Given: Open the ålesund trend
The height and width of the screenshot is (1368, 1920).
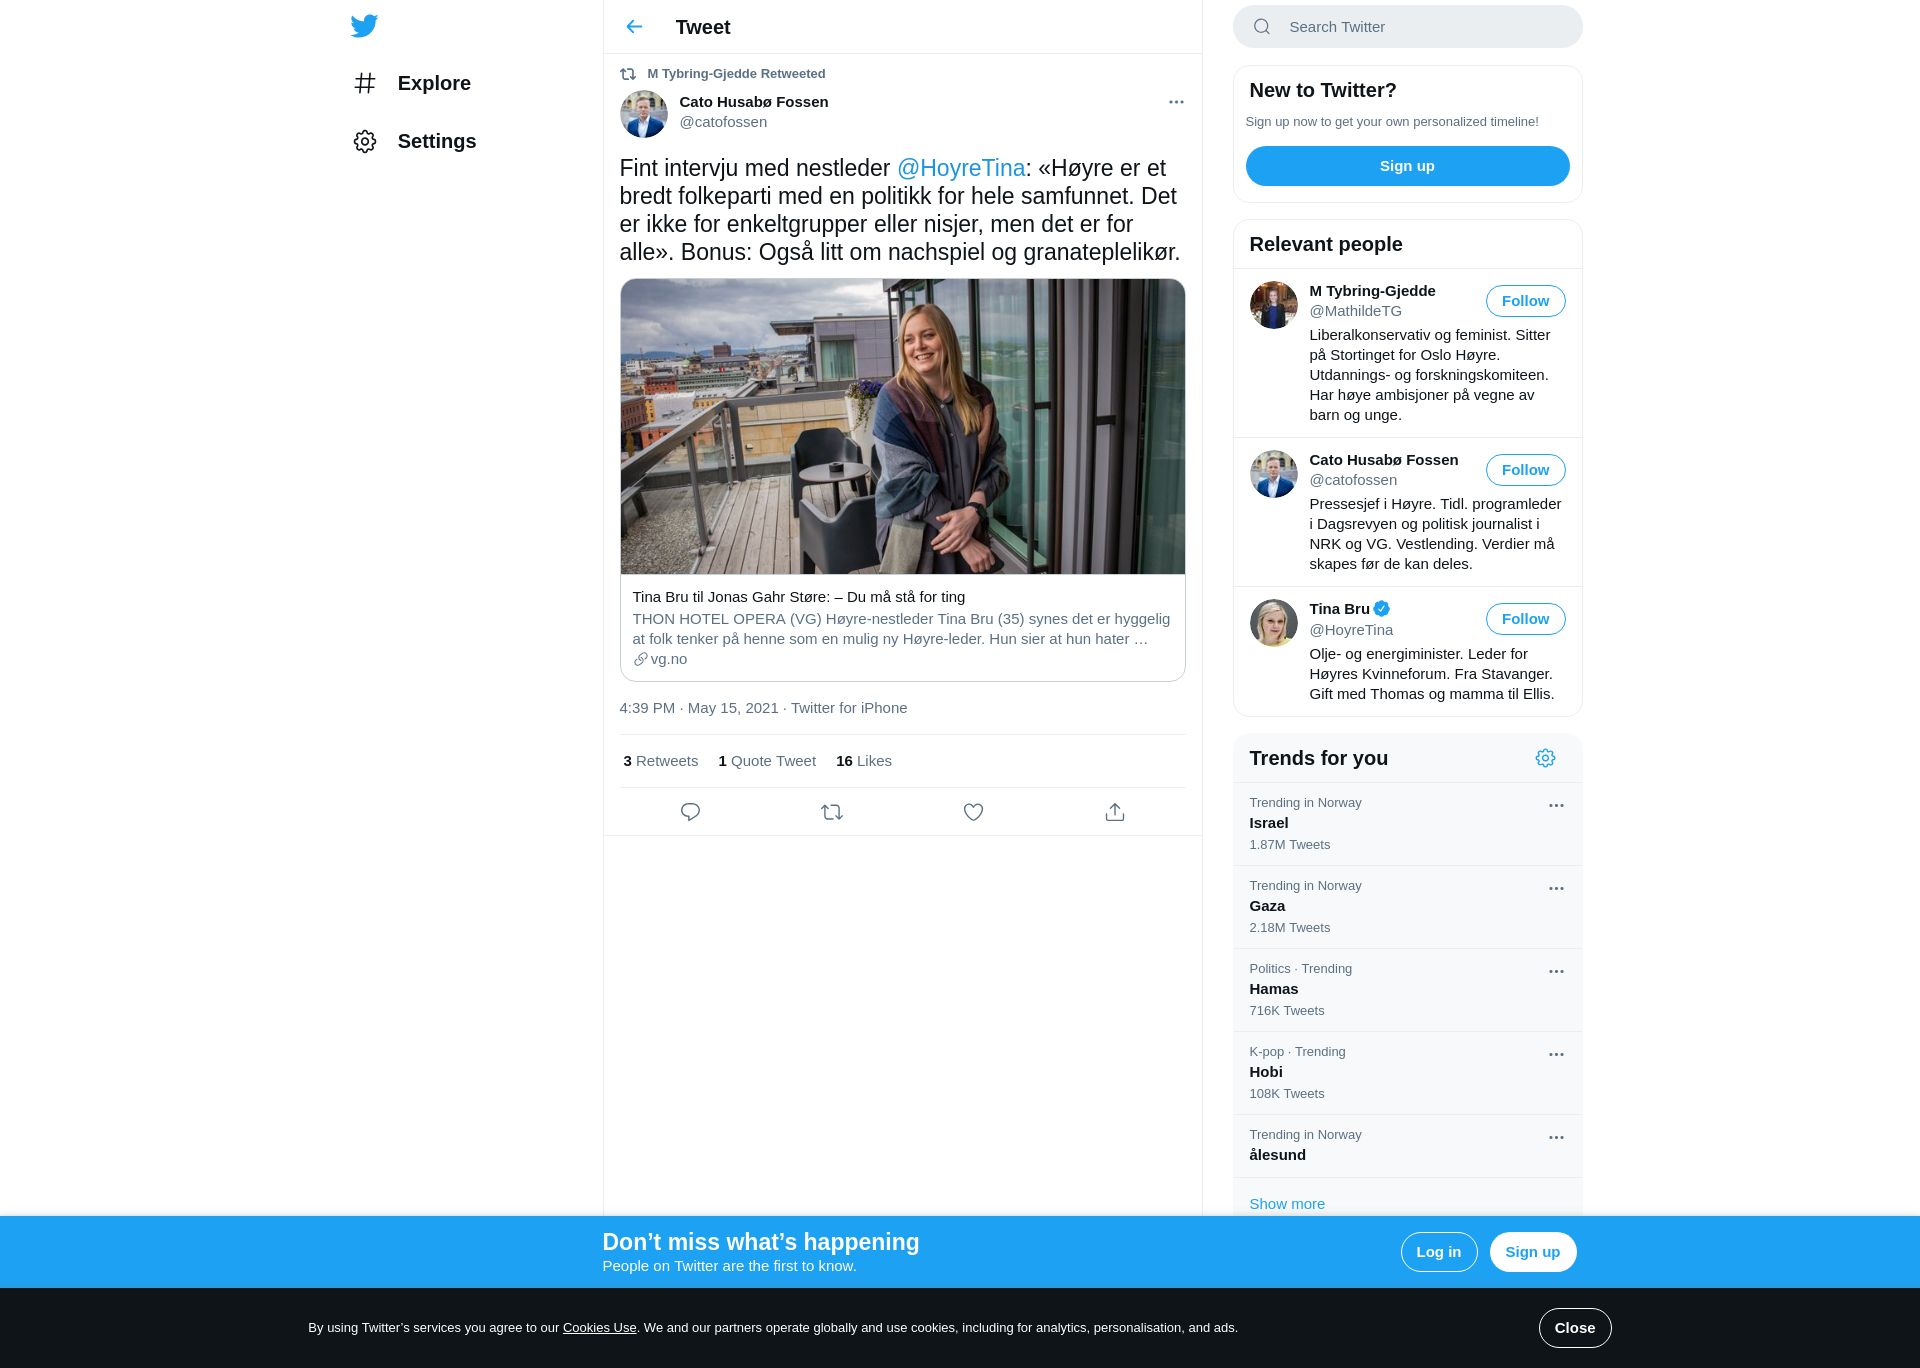Looking at the screenshot, I should [x=1407, y=1146].
